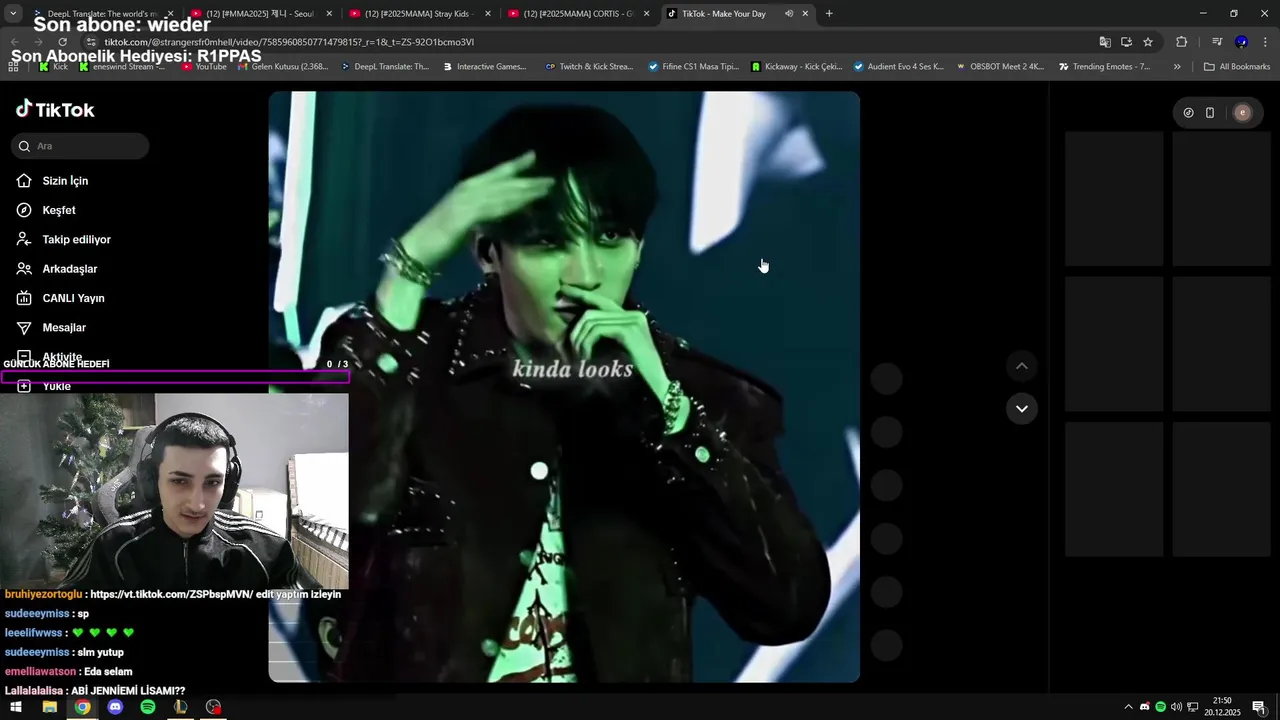Open the Chrome three-dot menu
Image resolution: width=1280 pixels, height=720 pixels.
1264,42
